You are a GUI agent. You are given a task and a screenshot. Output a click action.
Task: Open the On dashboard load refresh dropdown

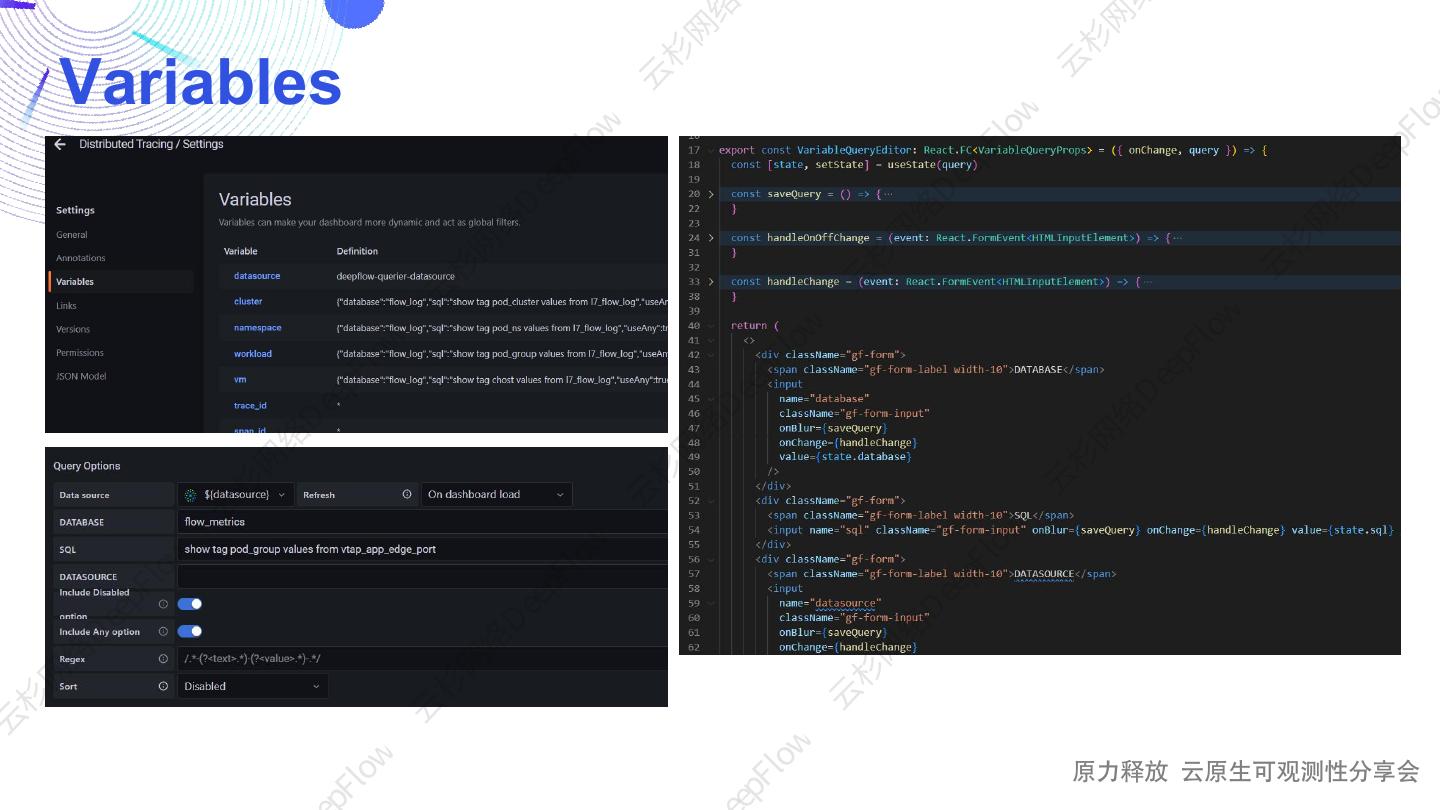(x=496, y=494)
